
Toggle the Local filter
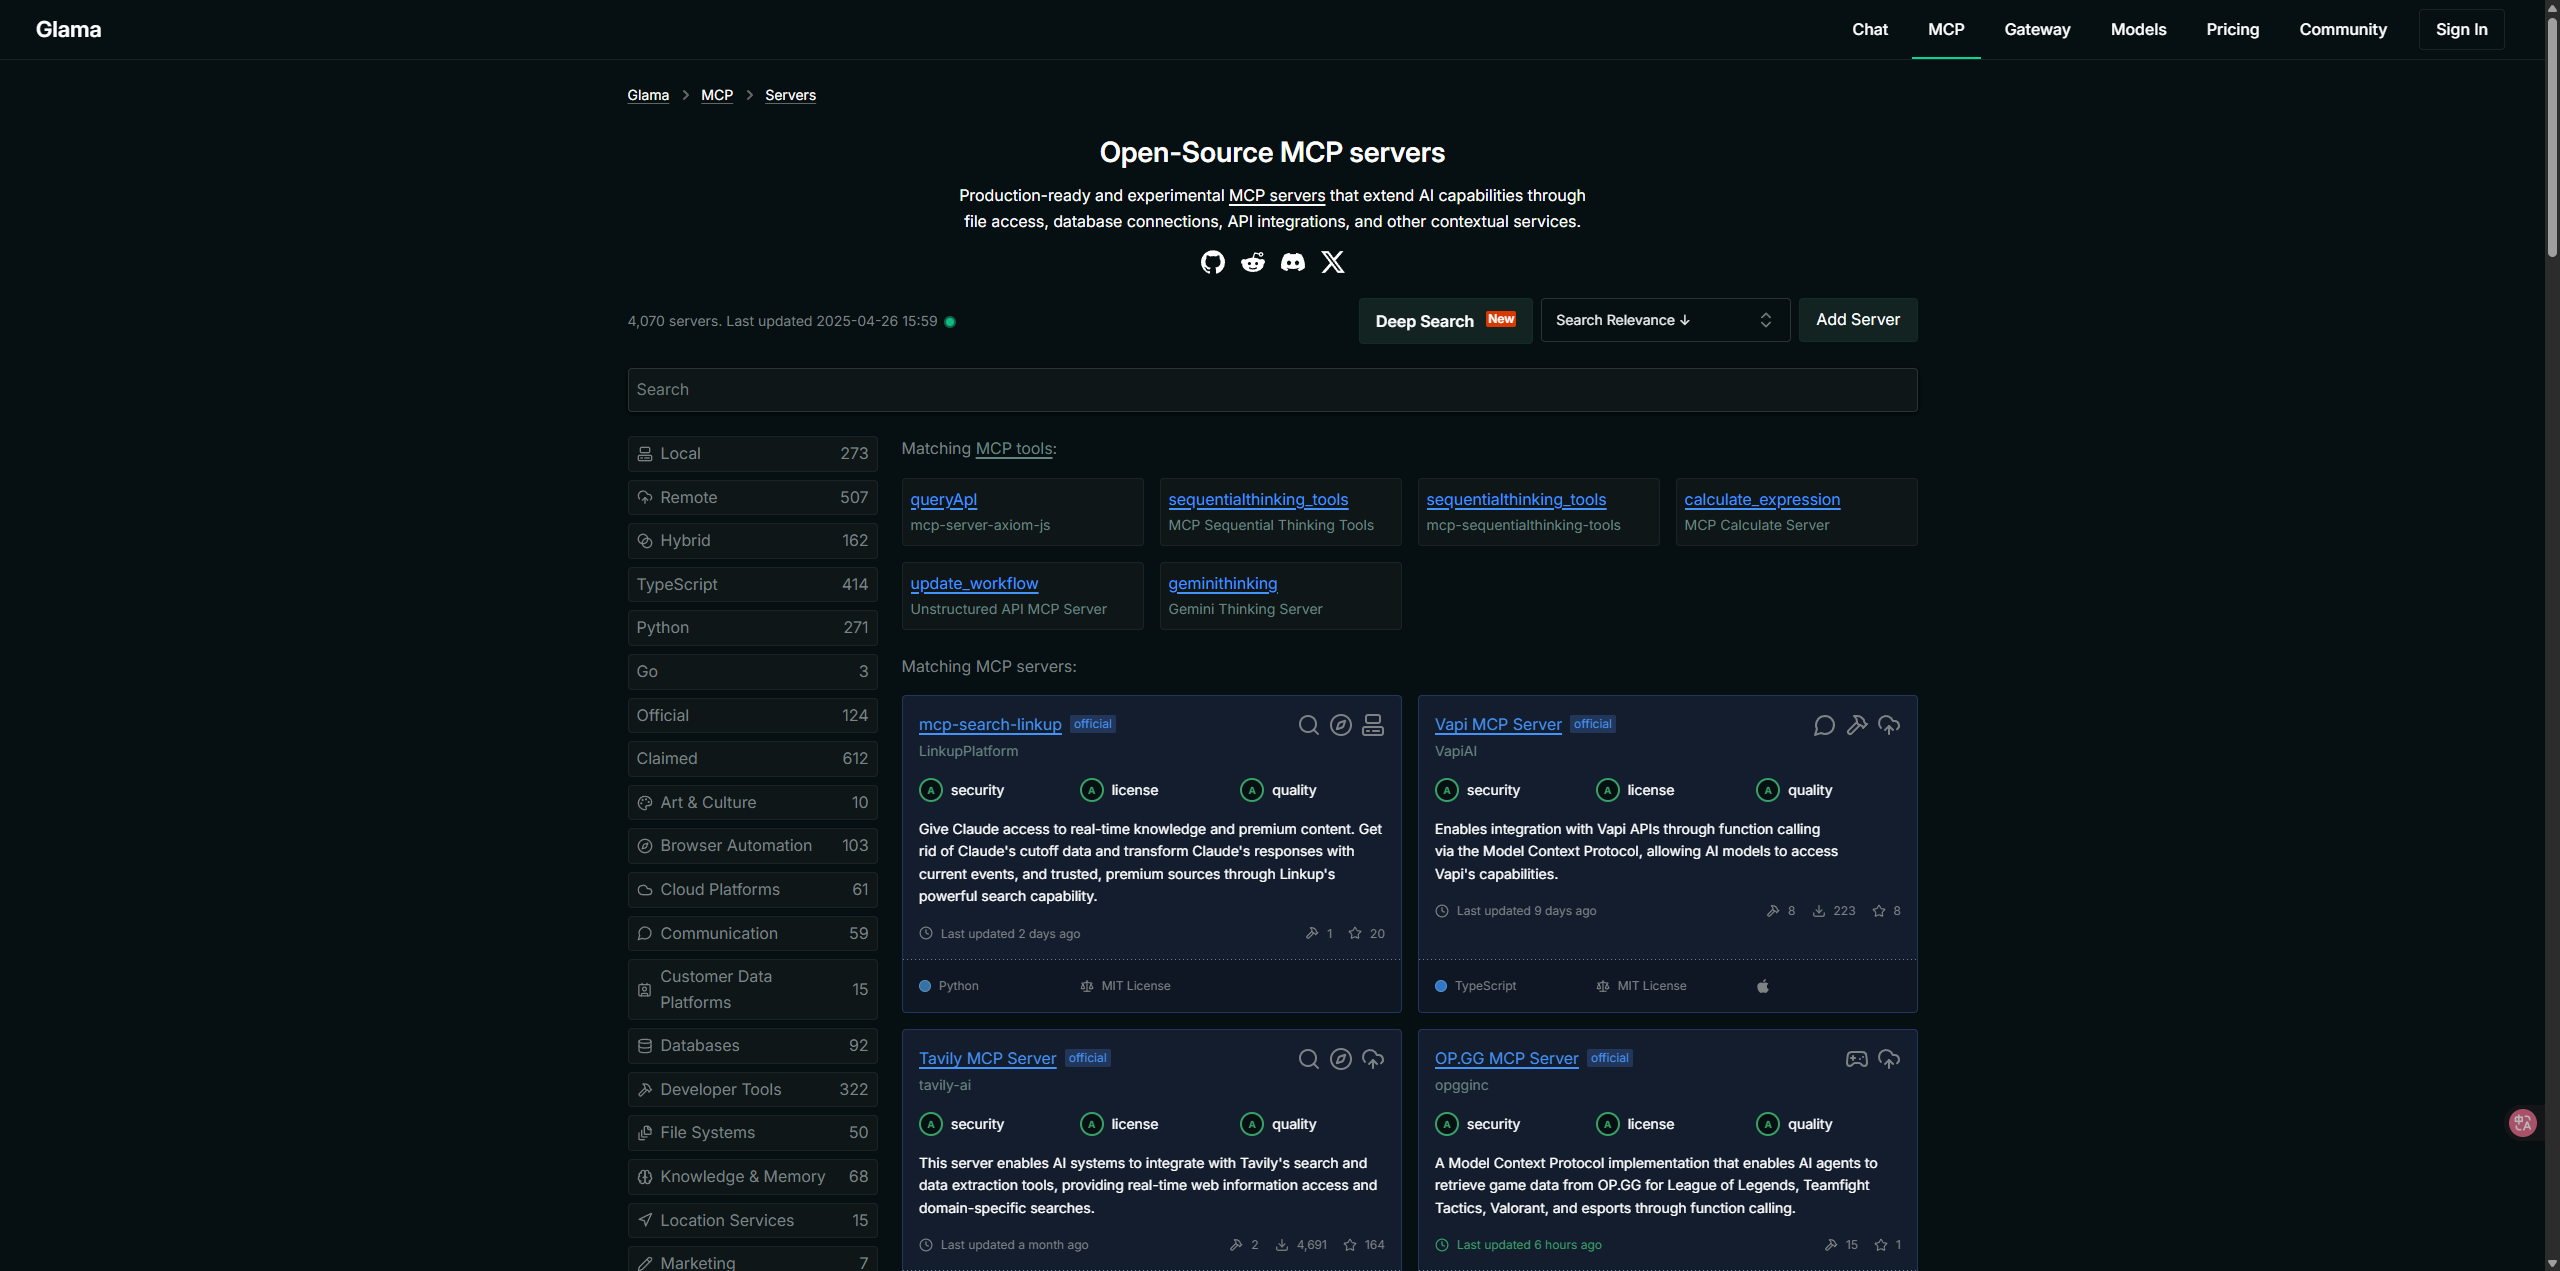click(752, 454)
